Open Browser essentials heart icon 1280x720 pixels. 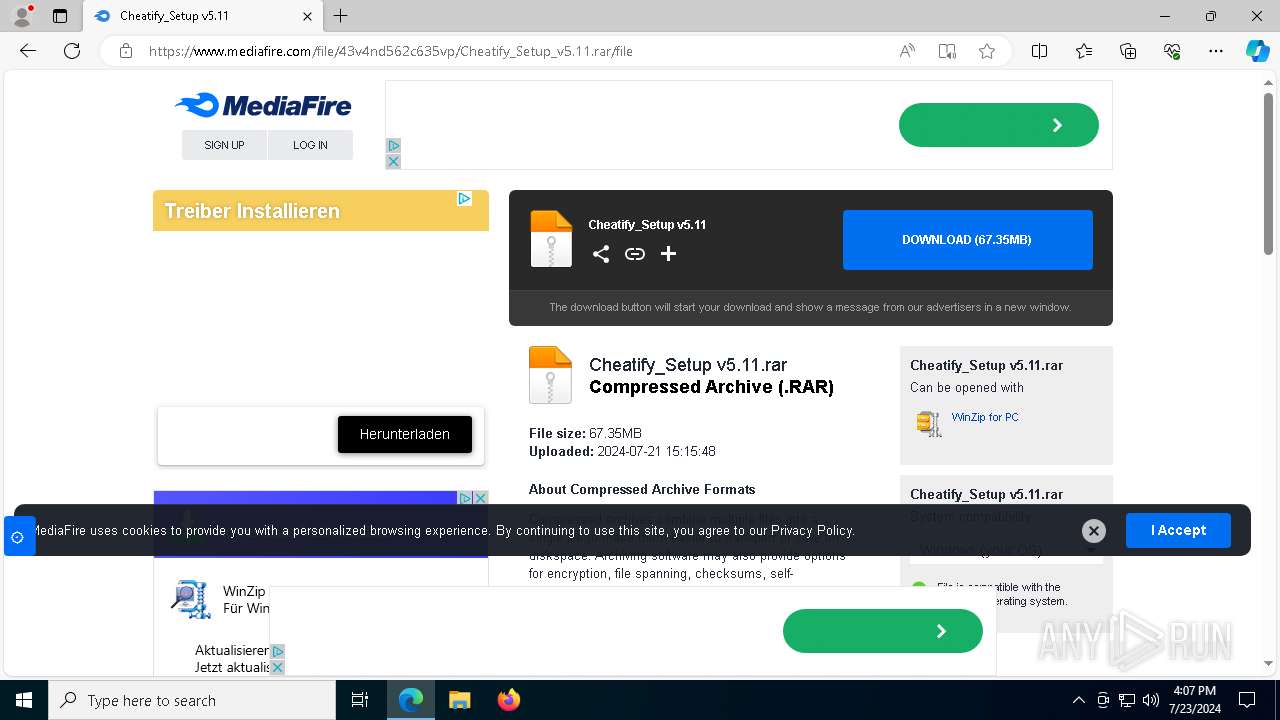(1172, 51)
